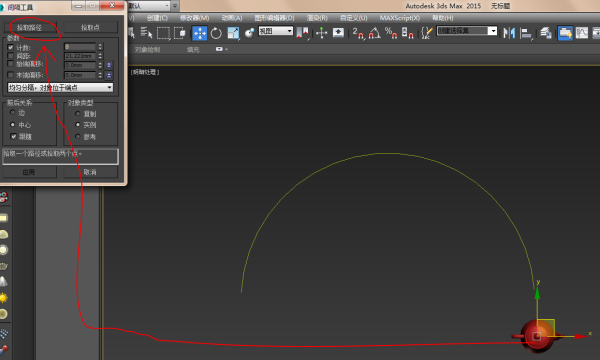The image size is (600, 360).
Task: Click the 应用 (Apply) button in Spacing Tool
Action: tap(29, 172)
